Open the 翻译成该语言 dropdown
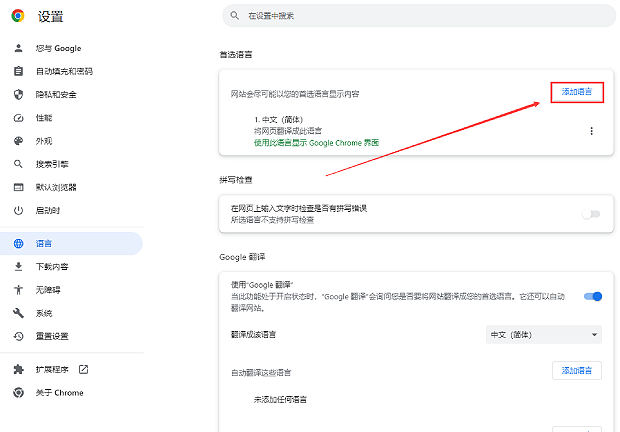This screenshot has width=620, height=432. pos(543,334)
